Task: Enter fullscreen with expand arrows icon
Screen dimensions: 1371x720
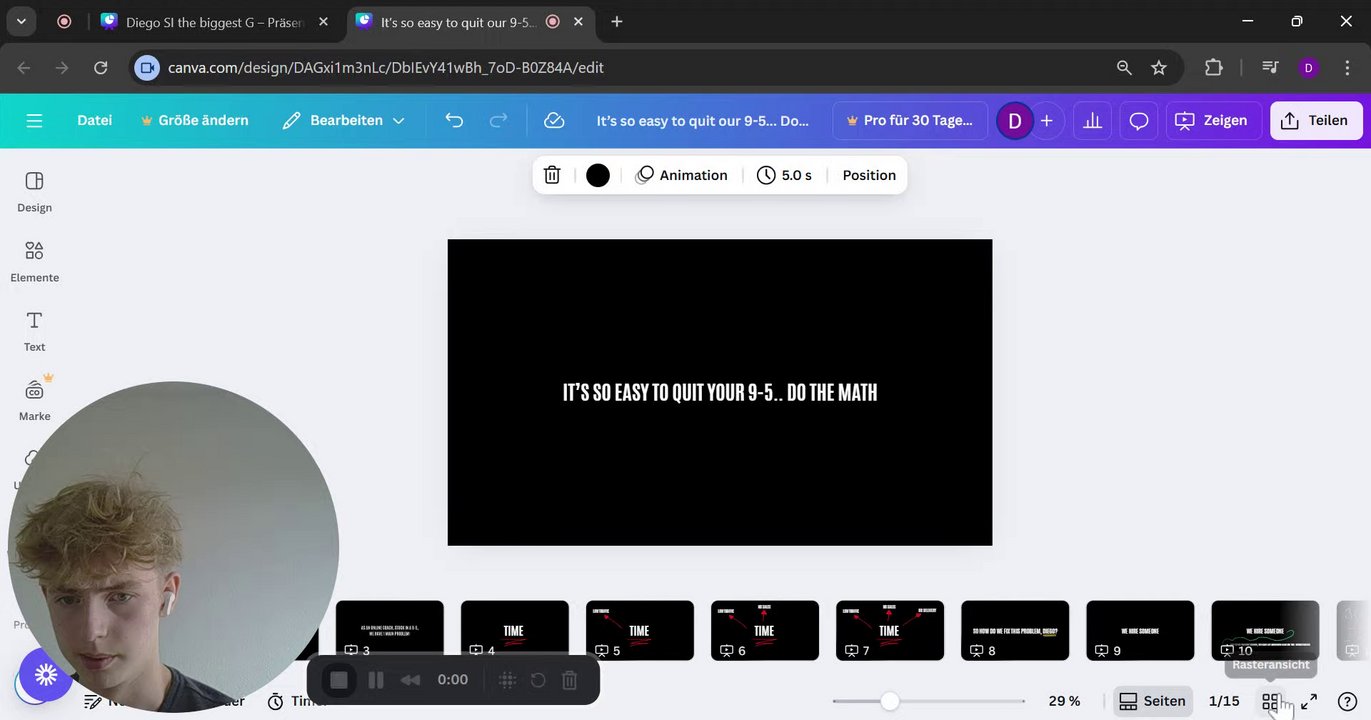Action: click(x=1309, y=702)
